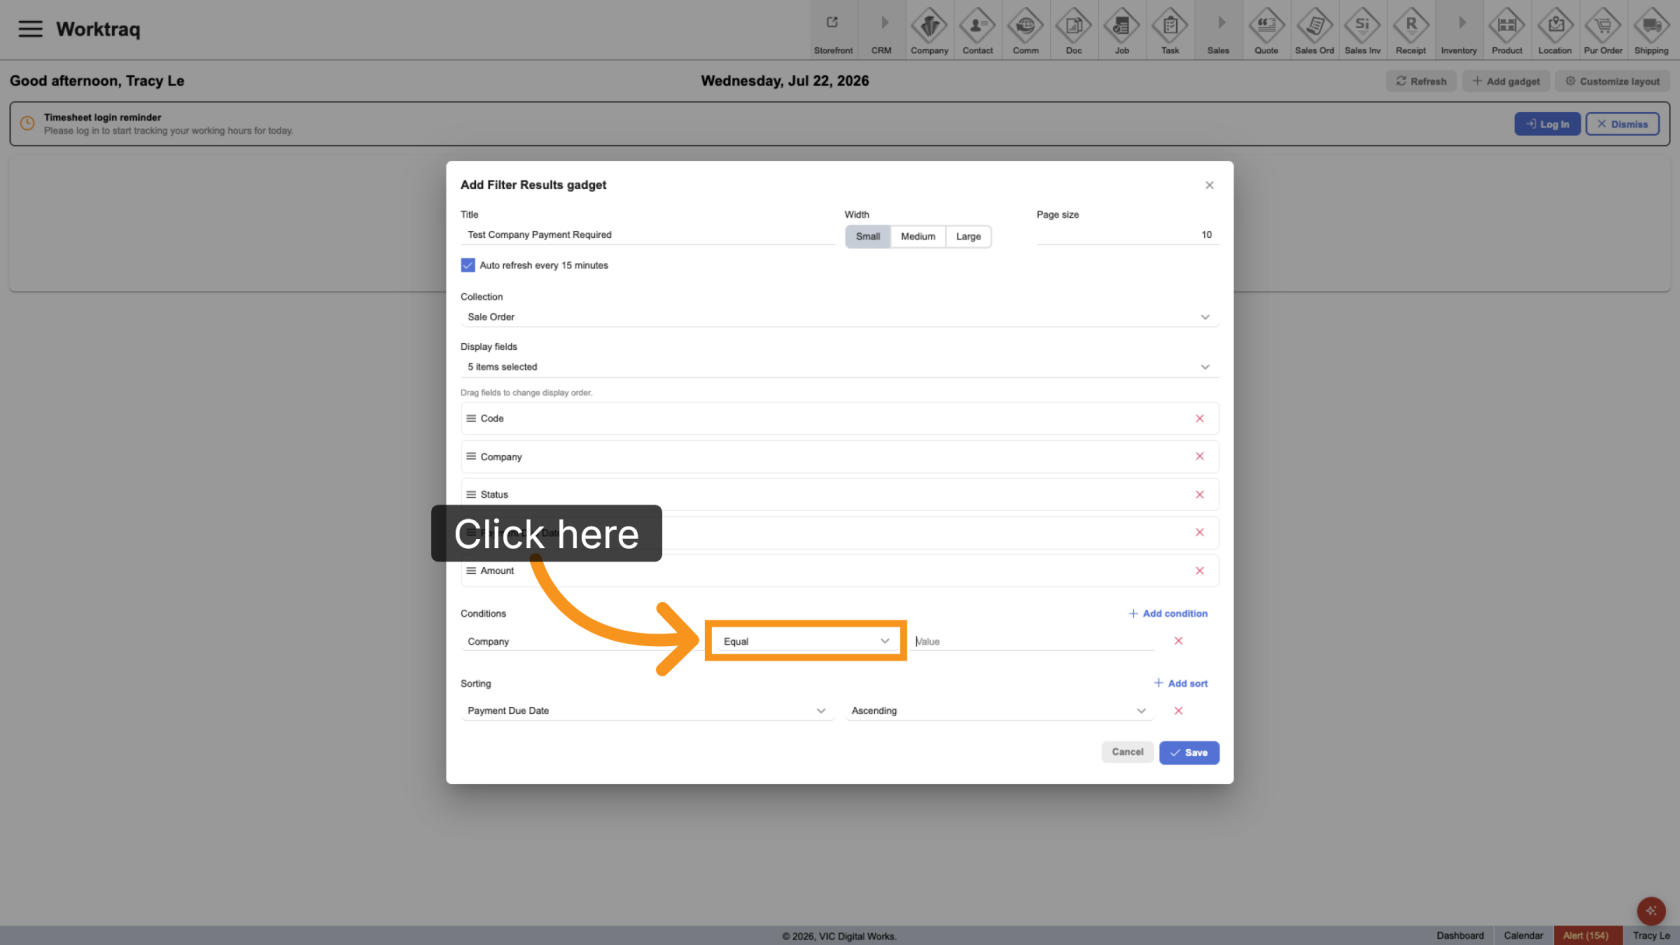
Task: Open Tracy Le user menu at bottom
Action: tap(1651, 936)
